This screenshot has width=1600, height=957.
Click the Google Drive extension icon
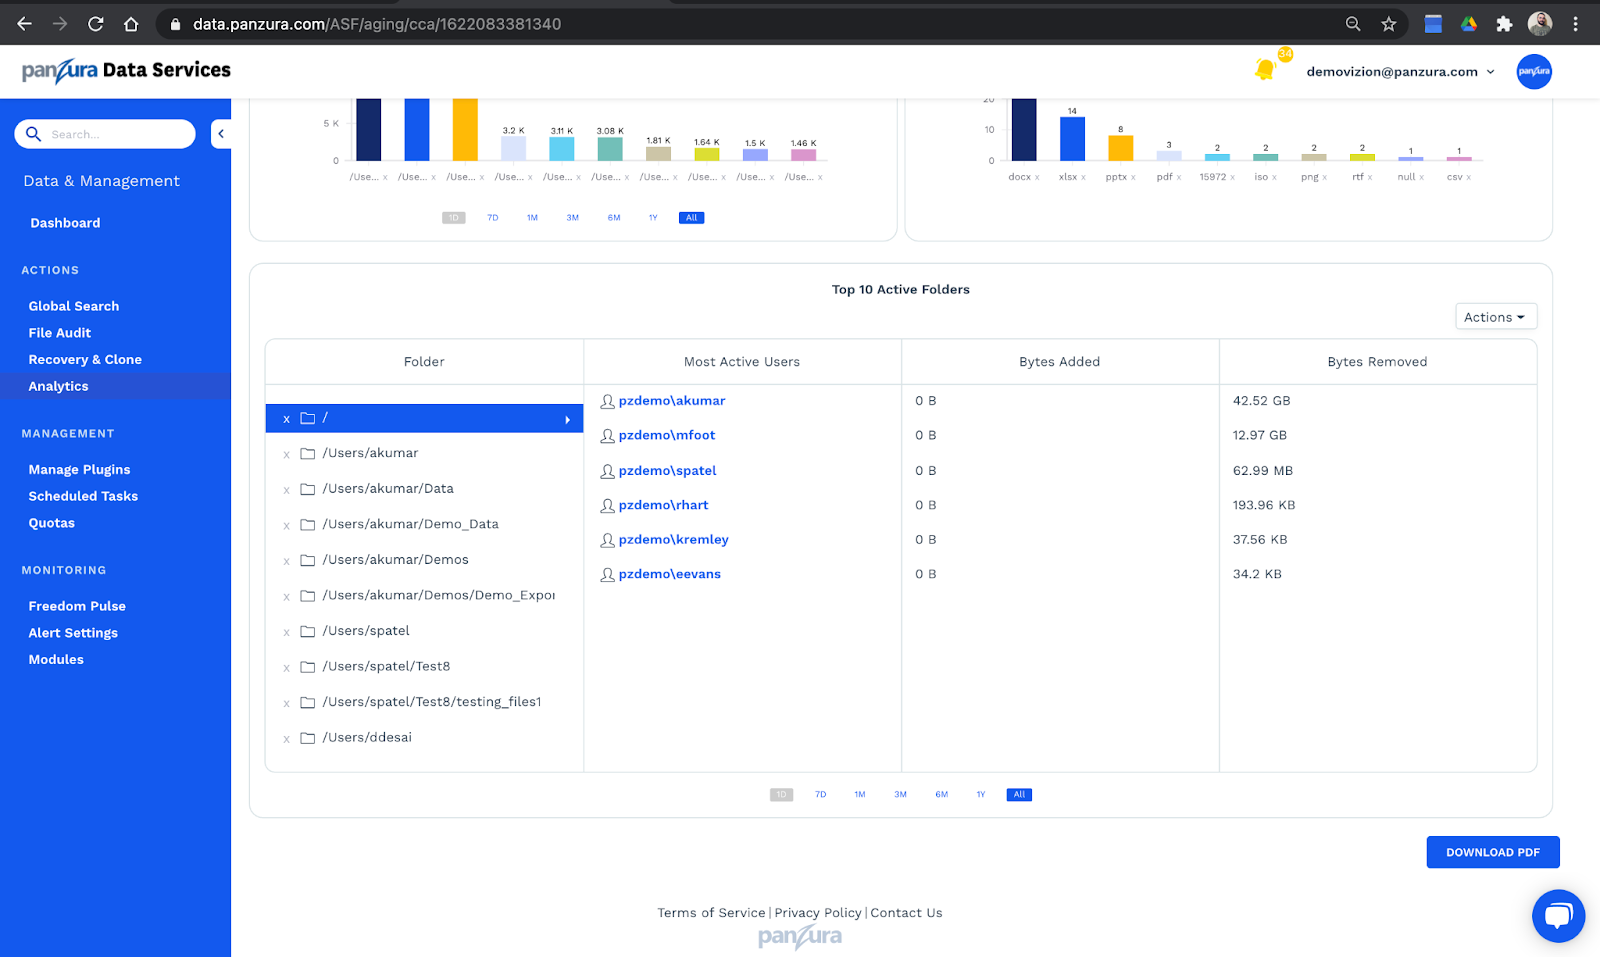(1469, 24)
